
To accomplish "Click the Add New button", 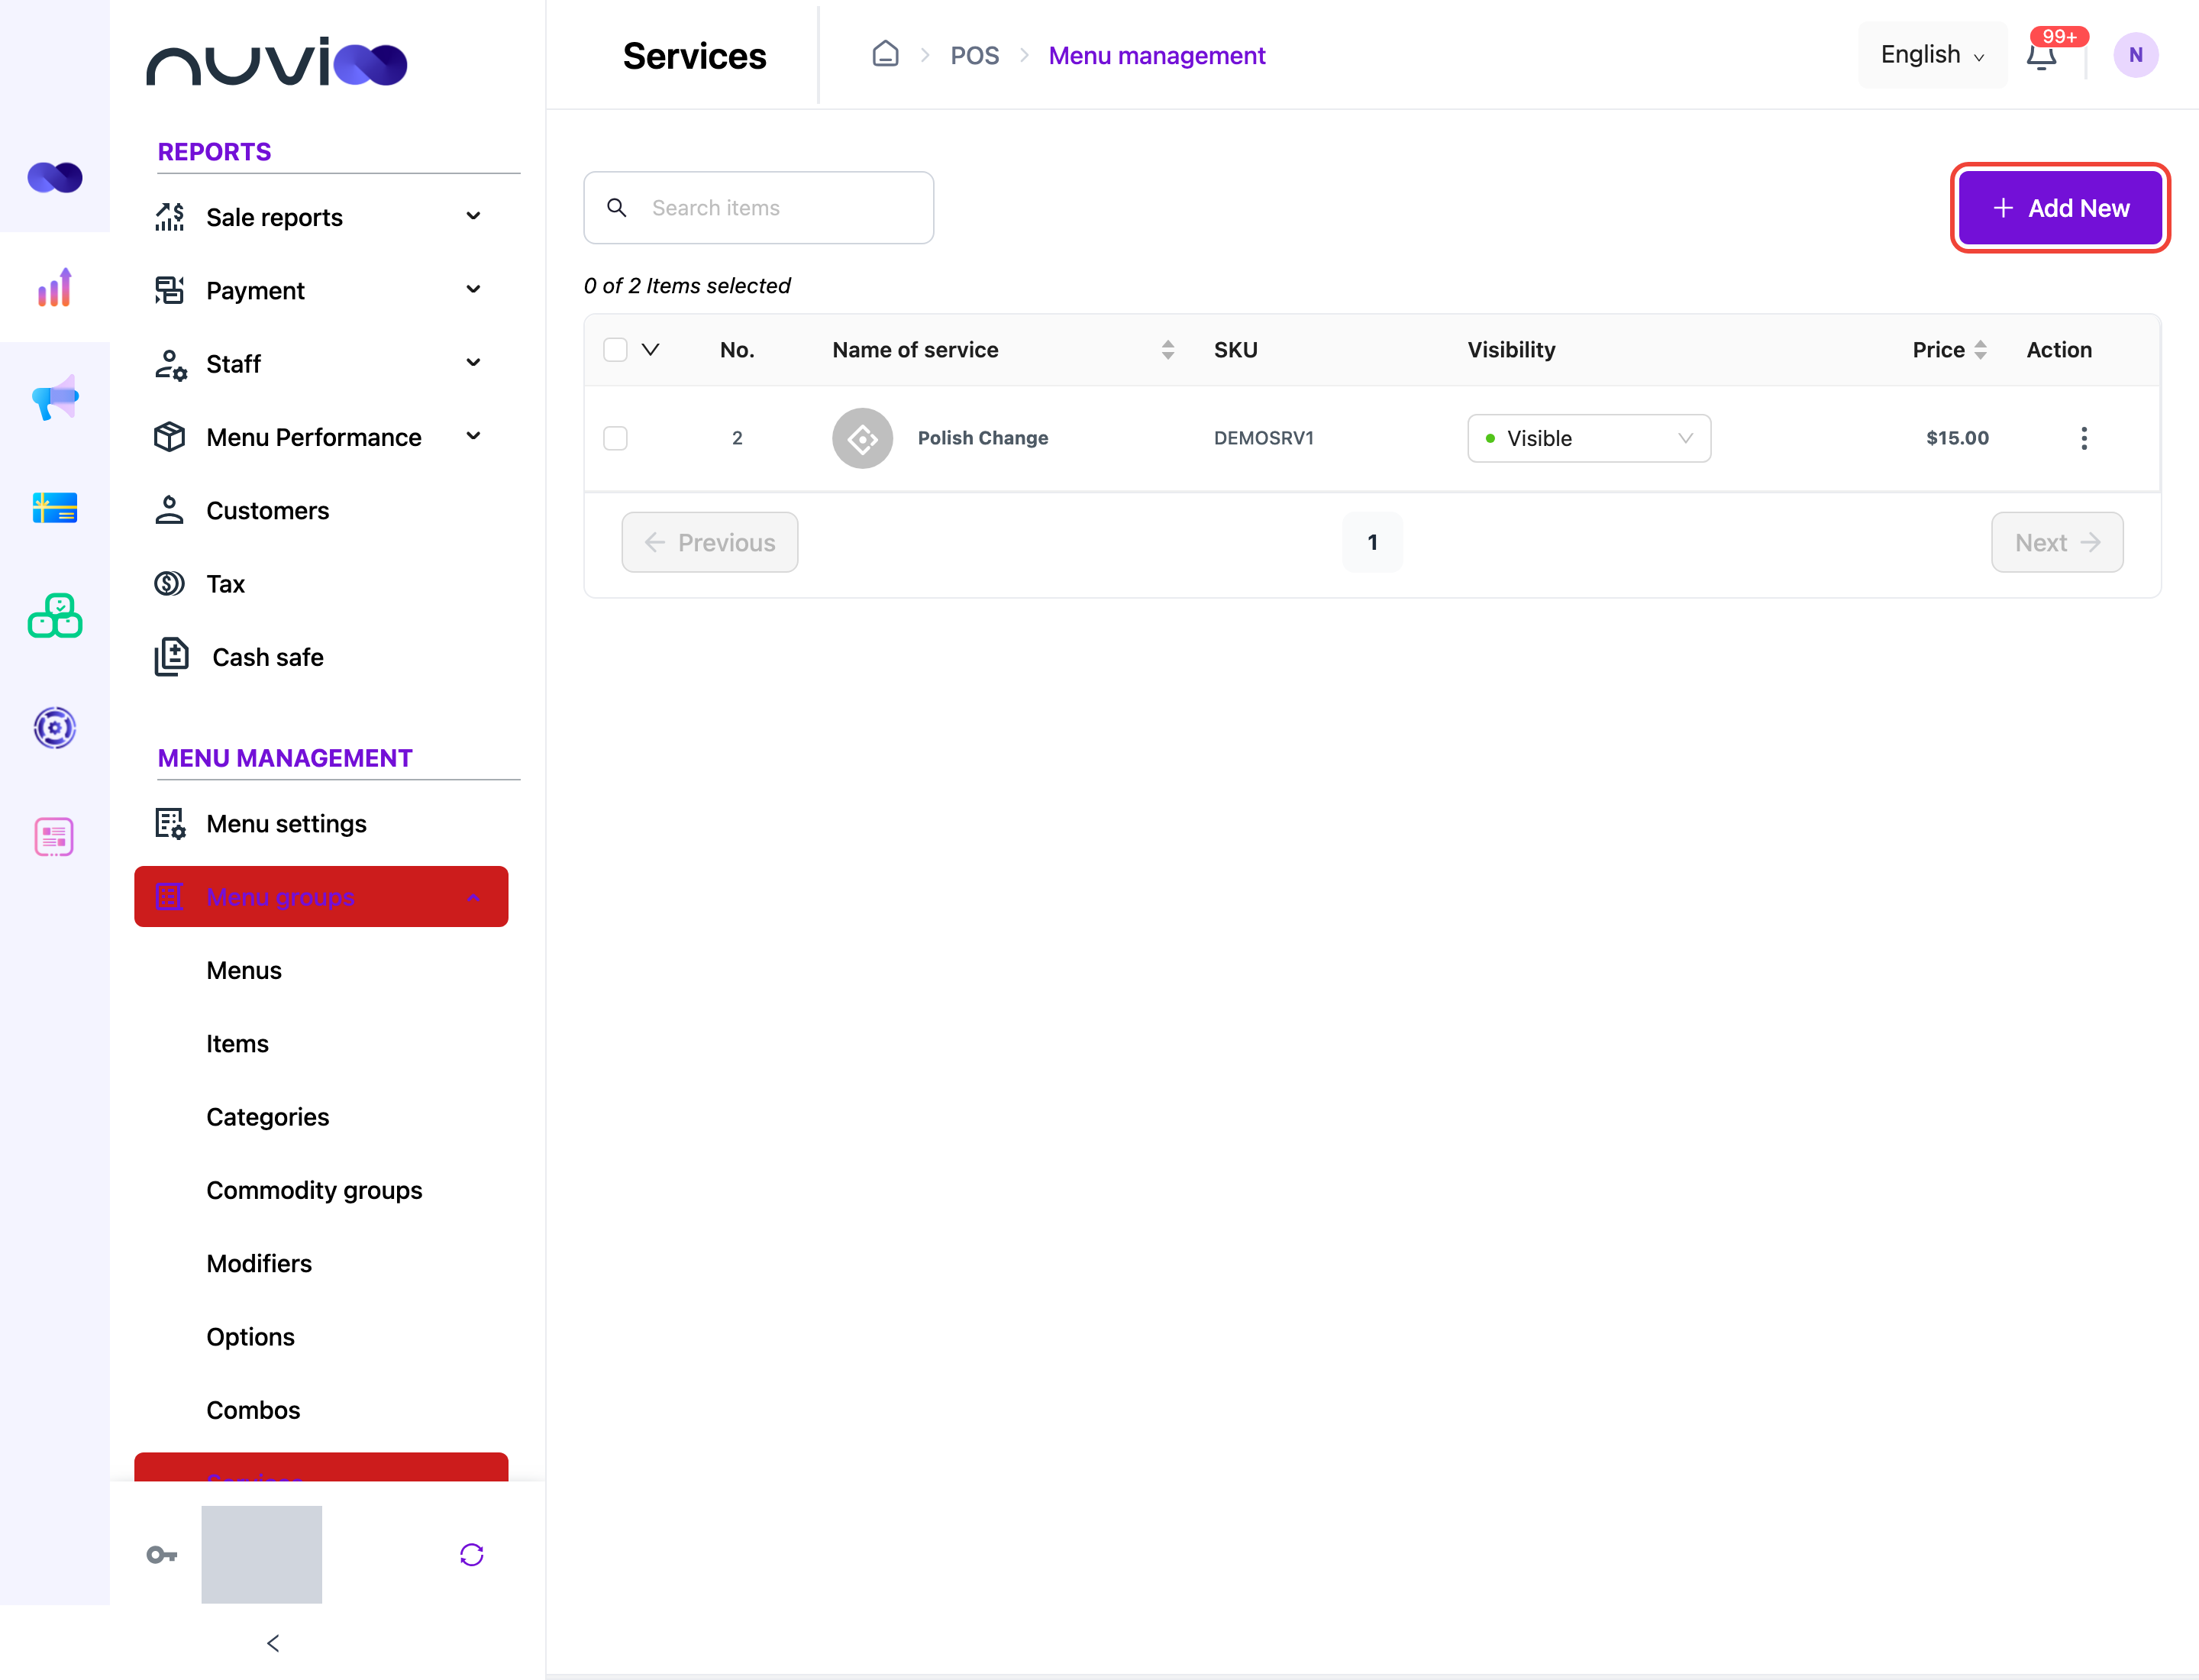I will (2060, 208).
